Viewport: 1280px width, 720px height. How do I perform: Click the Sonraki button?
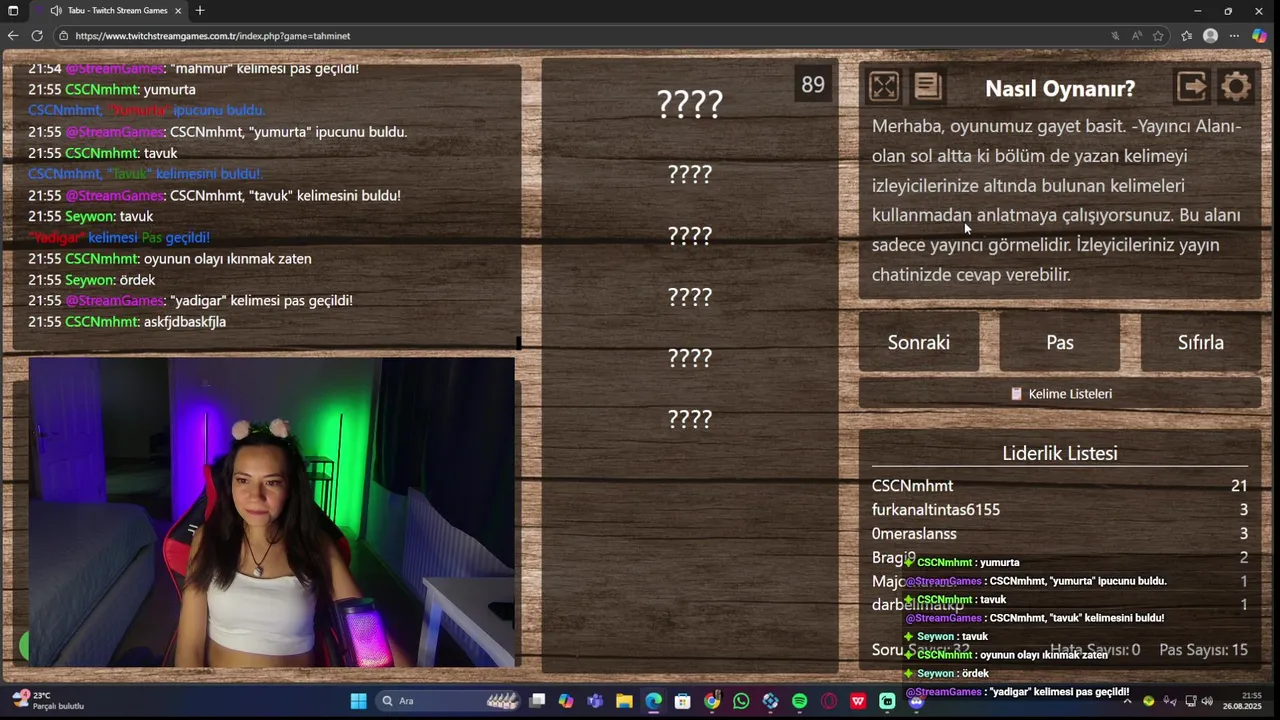(919, 342)
